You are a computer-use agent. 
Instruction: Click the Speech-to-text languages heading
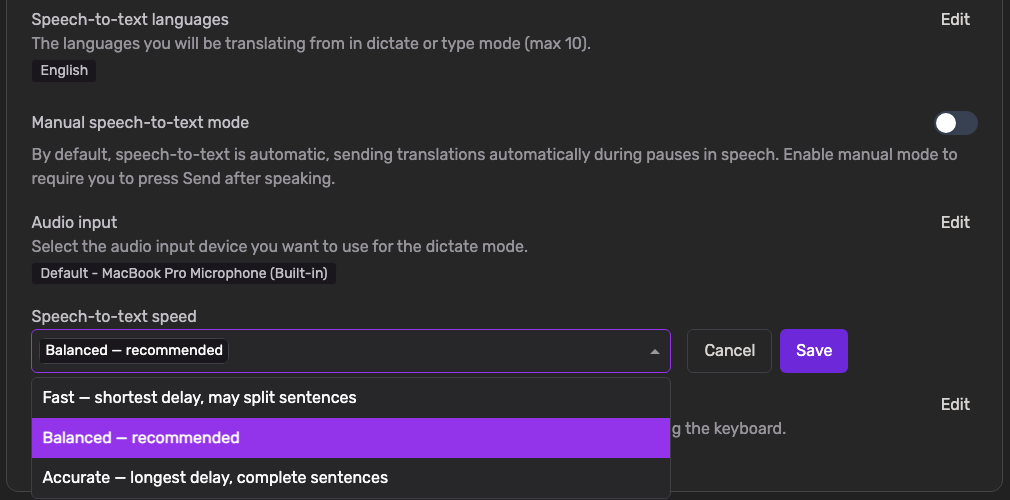tap(129, 20)
